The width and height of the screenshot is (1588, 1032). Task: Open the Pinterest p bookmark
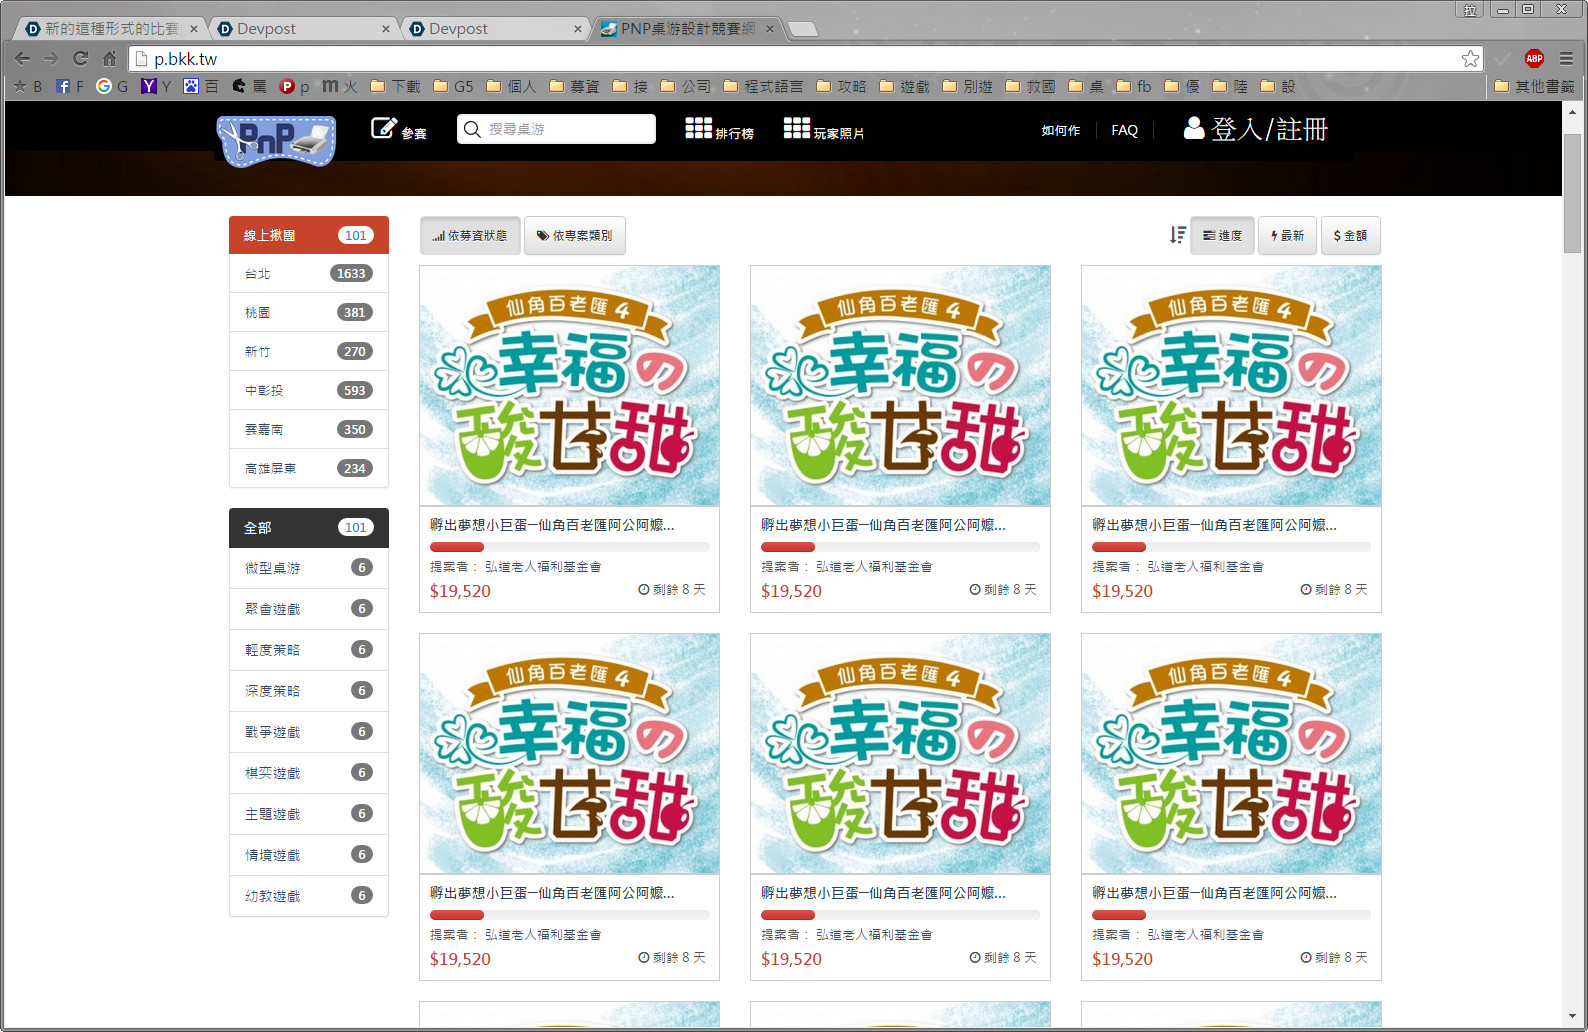tap(295, 87)
